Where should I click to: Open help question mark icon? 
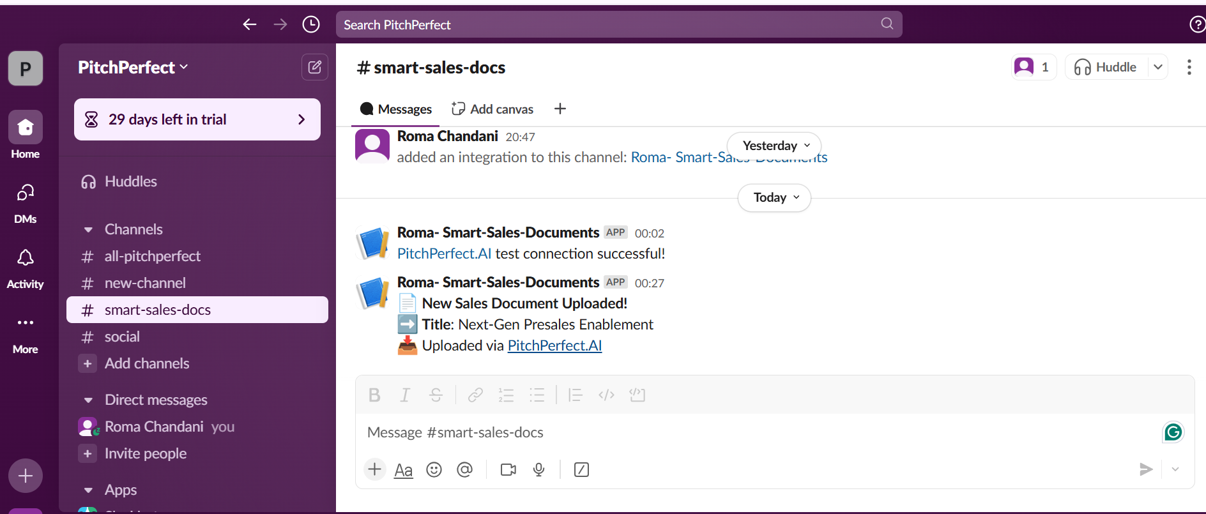tap(1197, 25)
